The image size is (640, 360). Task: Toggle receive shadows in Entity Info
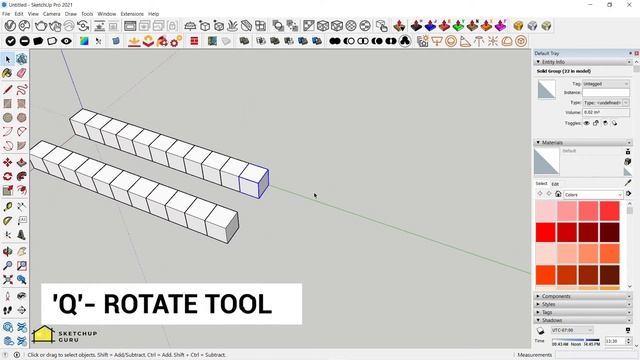pyautogui.click(x=605, y=123)
